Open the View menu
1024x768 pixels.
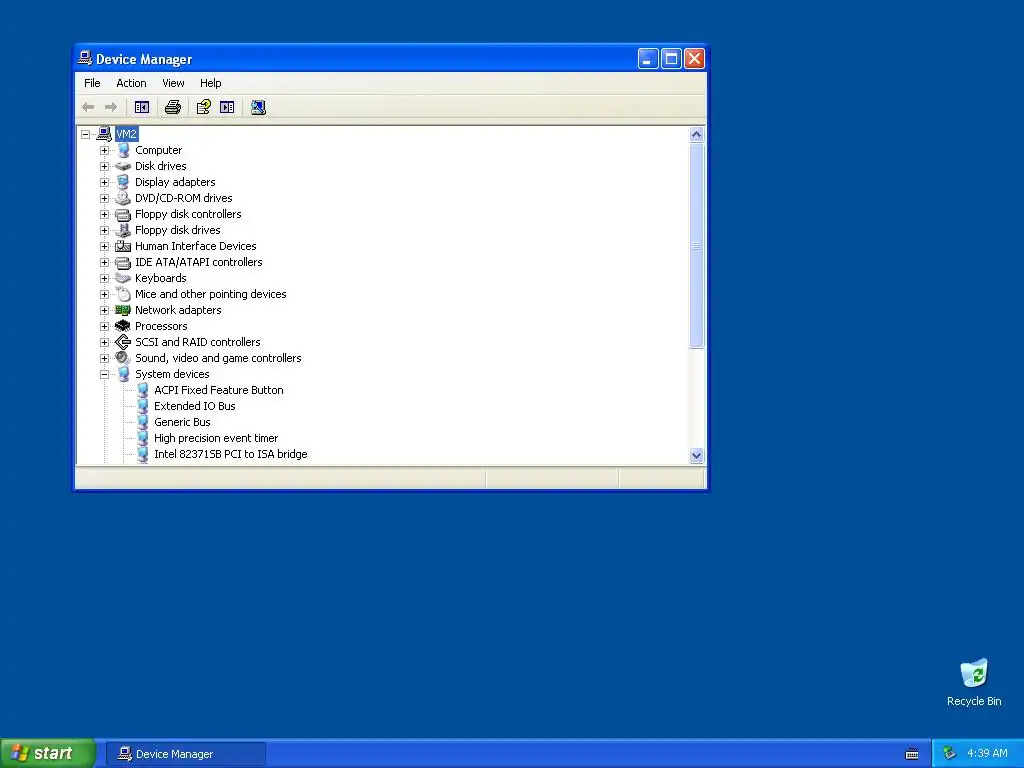point(173,83)
